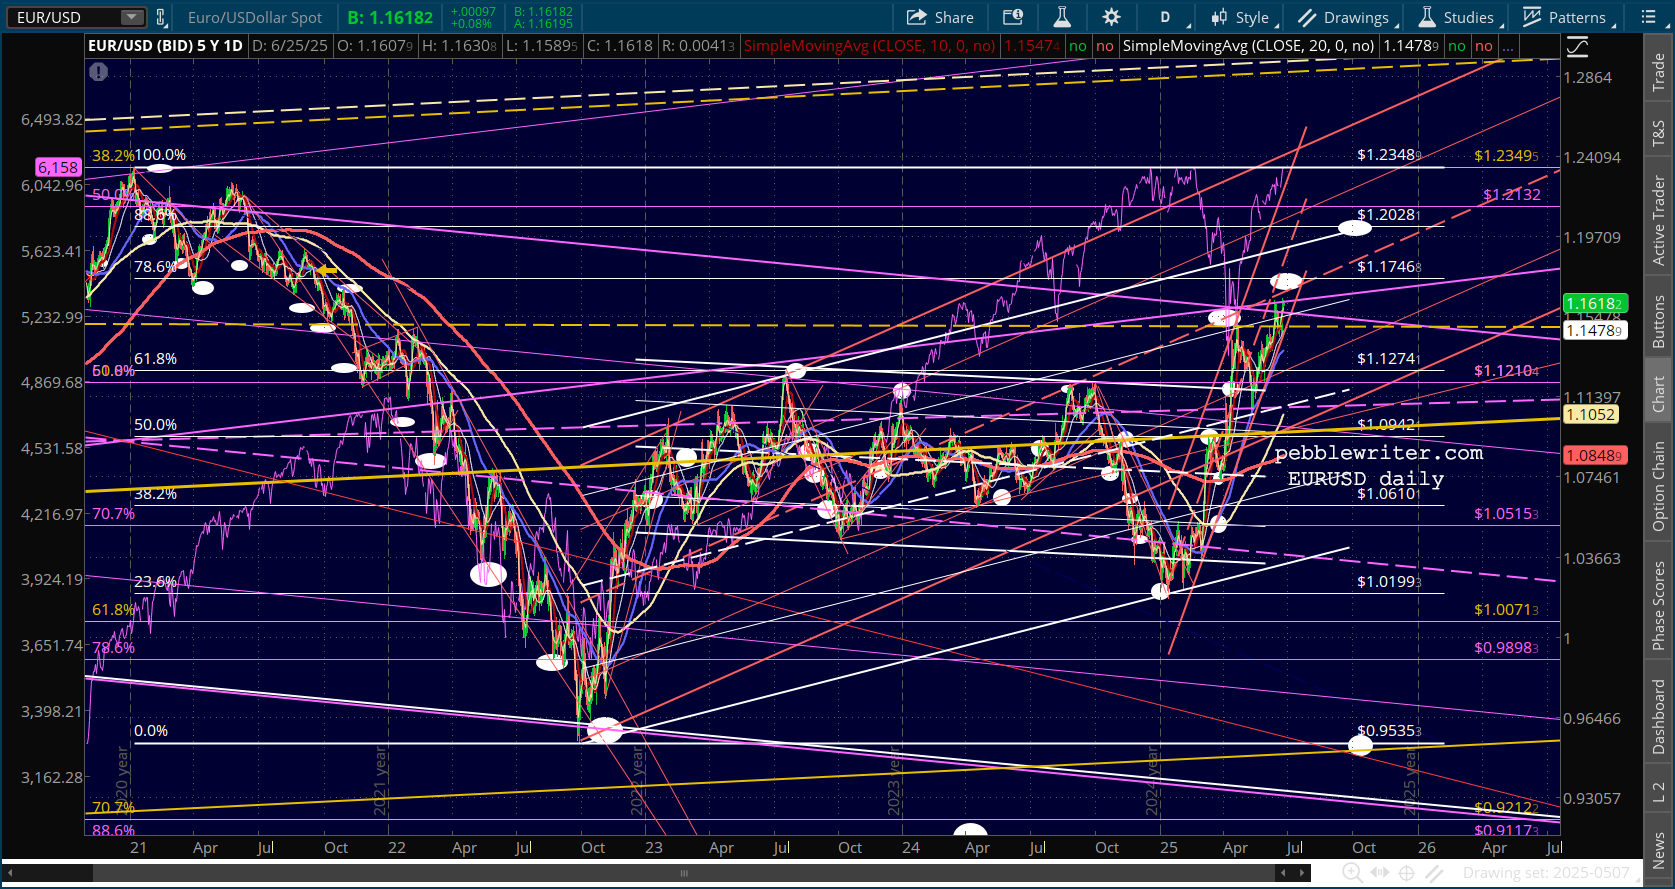Image resolution: width=1675 pixels, height=889 pixels.
Task: Open the Option Chain side tab
Action: [x=1658, y=486]
